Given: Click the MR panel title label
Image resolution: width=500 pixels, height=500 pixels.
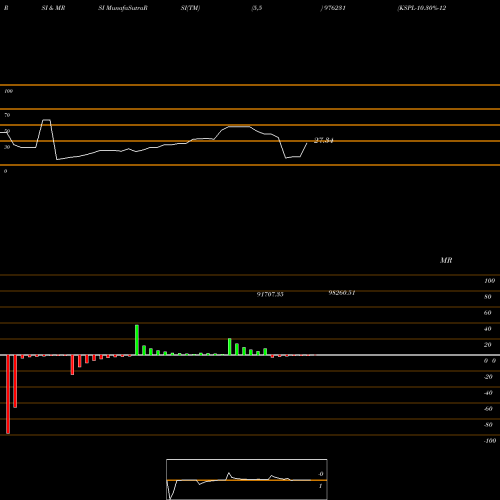Looking at the screenshot, I should click(x=446, y=260).
